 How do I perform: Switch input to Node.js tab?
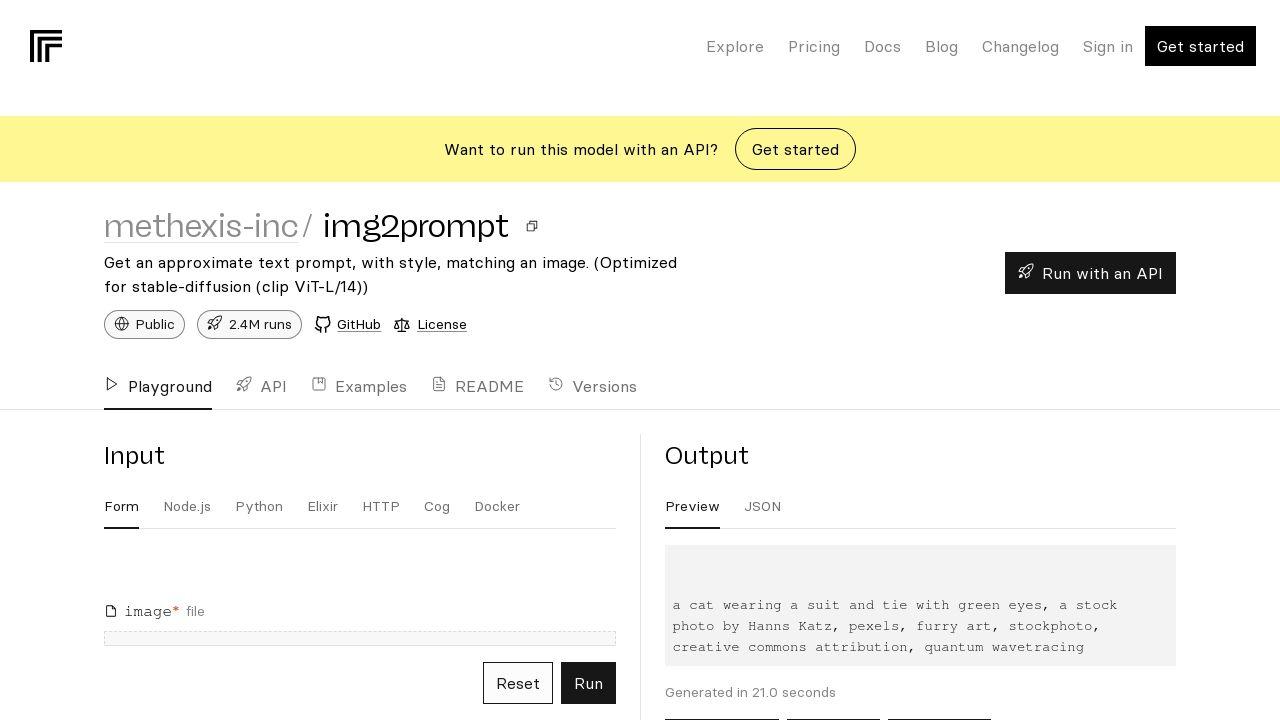pyautogui.click(x=187, y=506)
